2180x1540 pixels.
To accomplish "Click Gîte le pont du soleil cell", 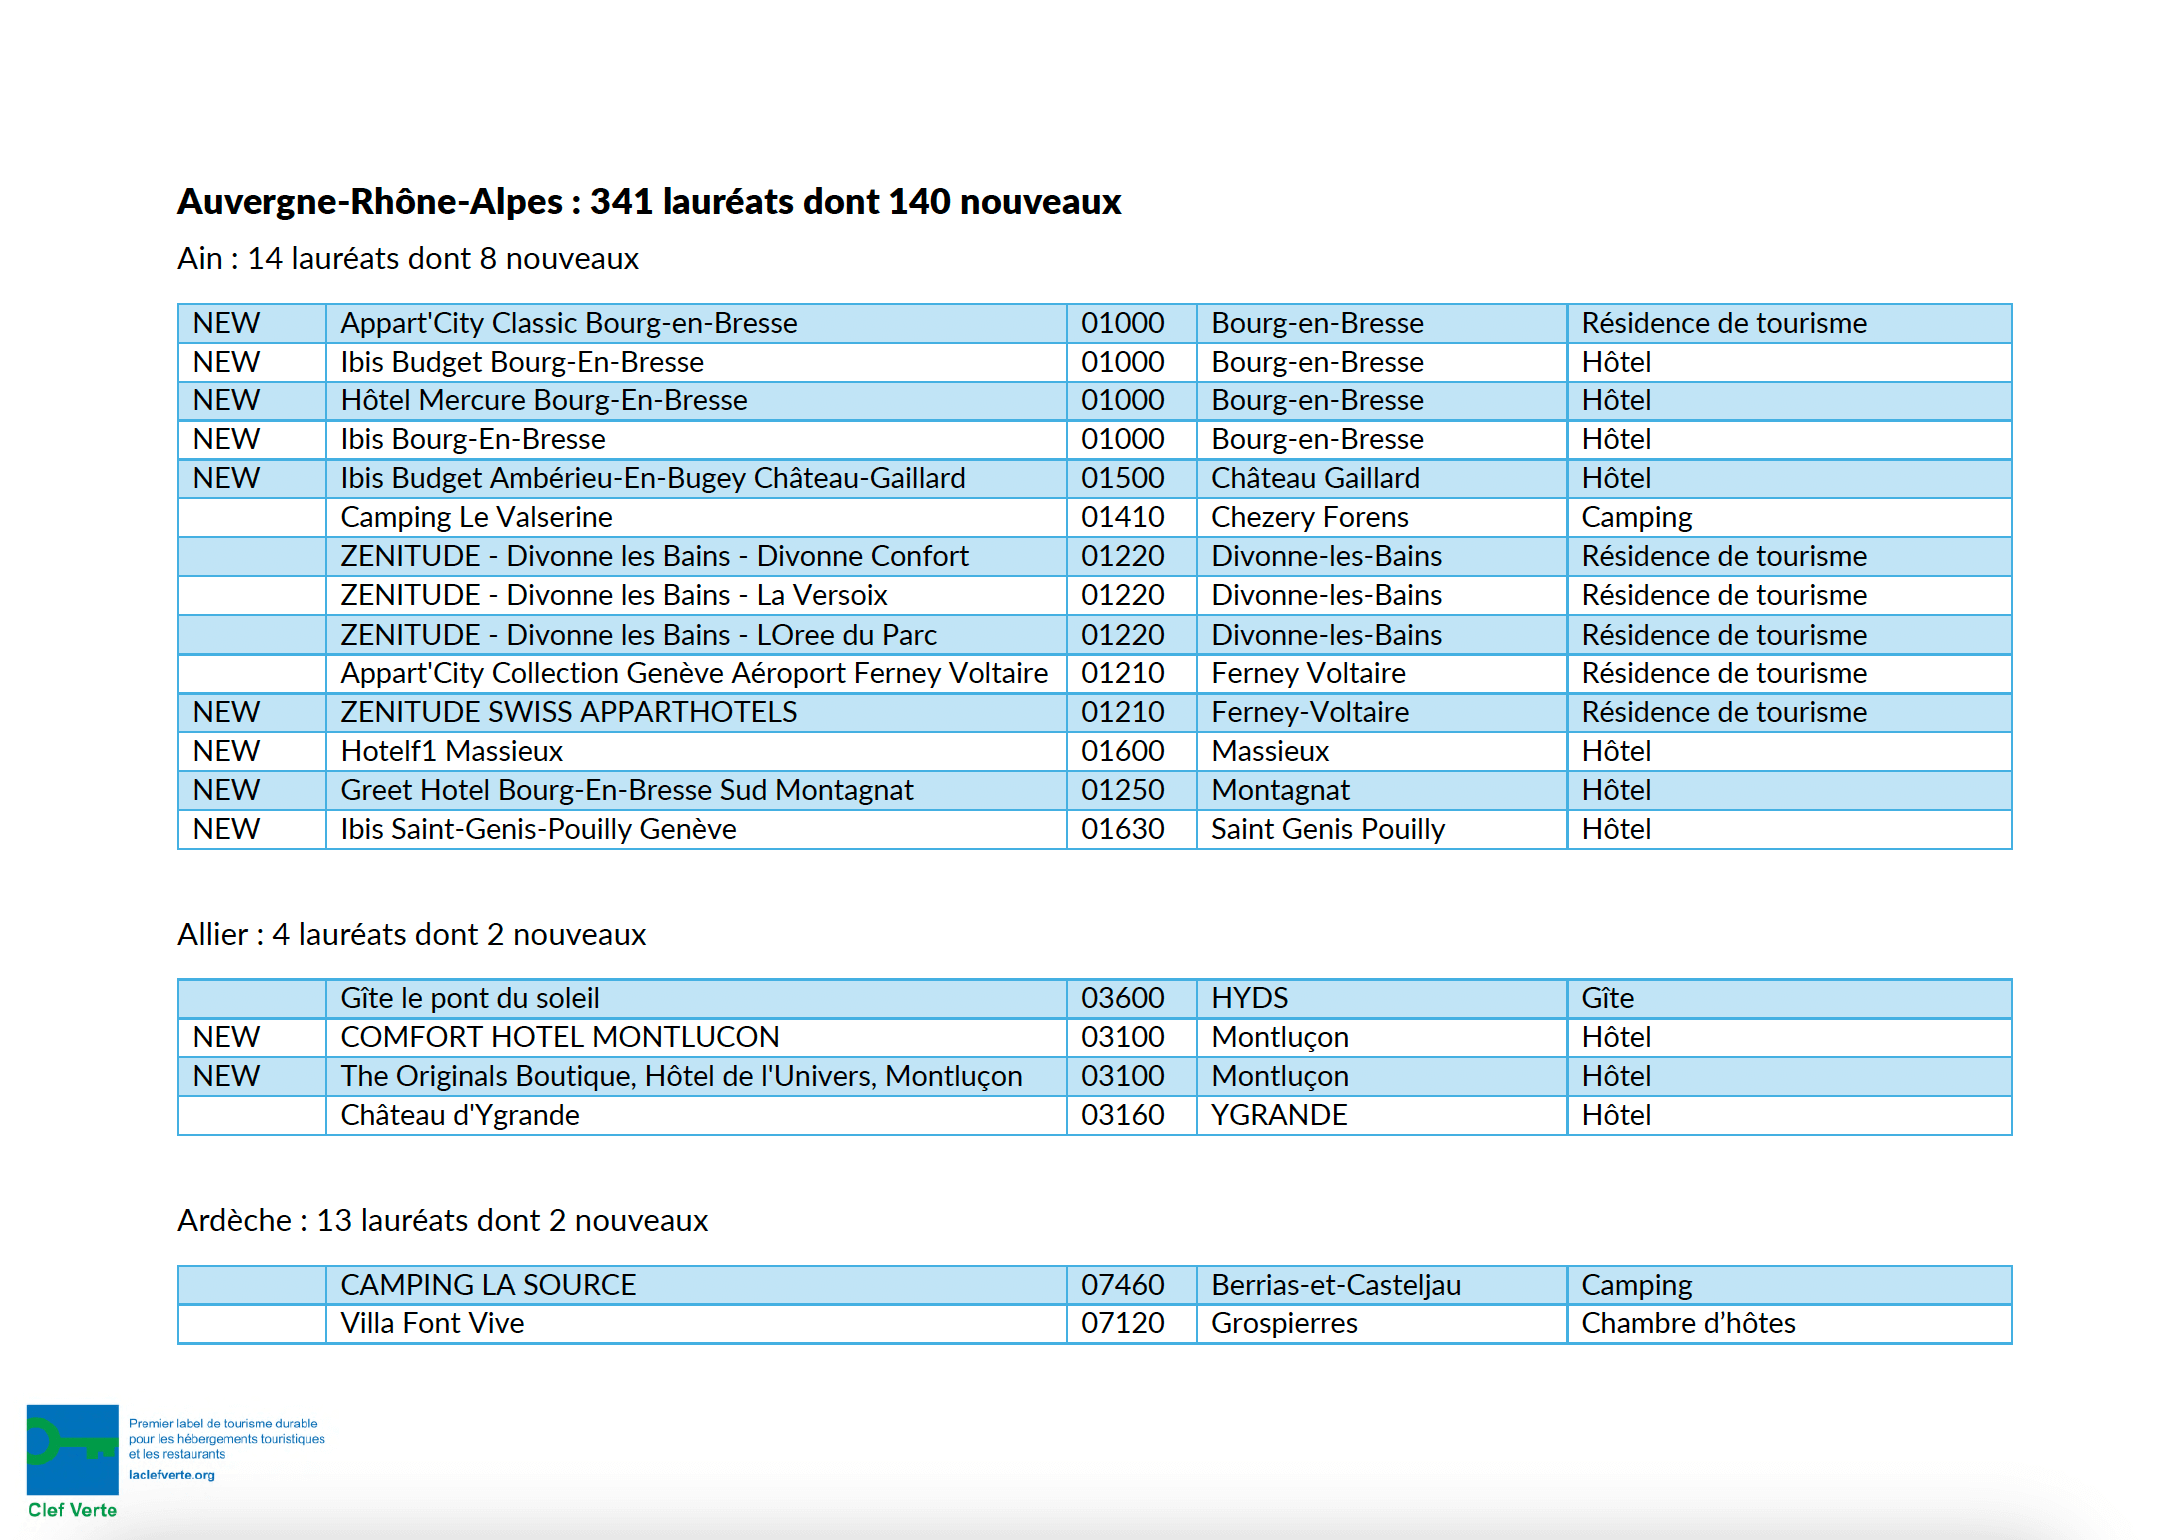I will coord(696,999).
